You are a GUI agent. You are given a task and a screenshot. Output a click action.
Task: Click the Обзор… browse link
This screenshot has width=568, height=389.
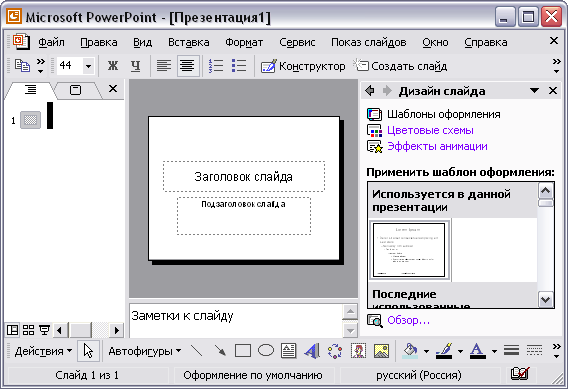398,321
